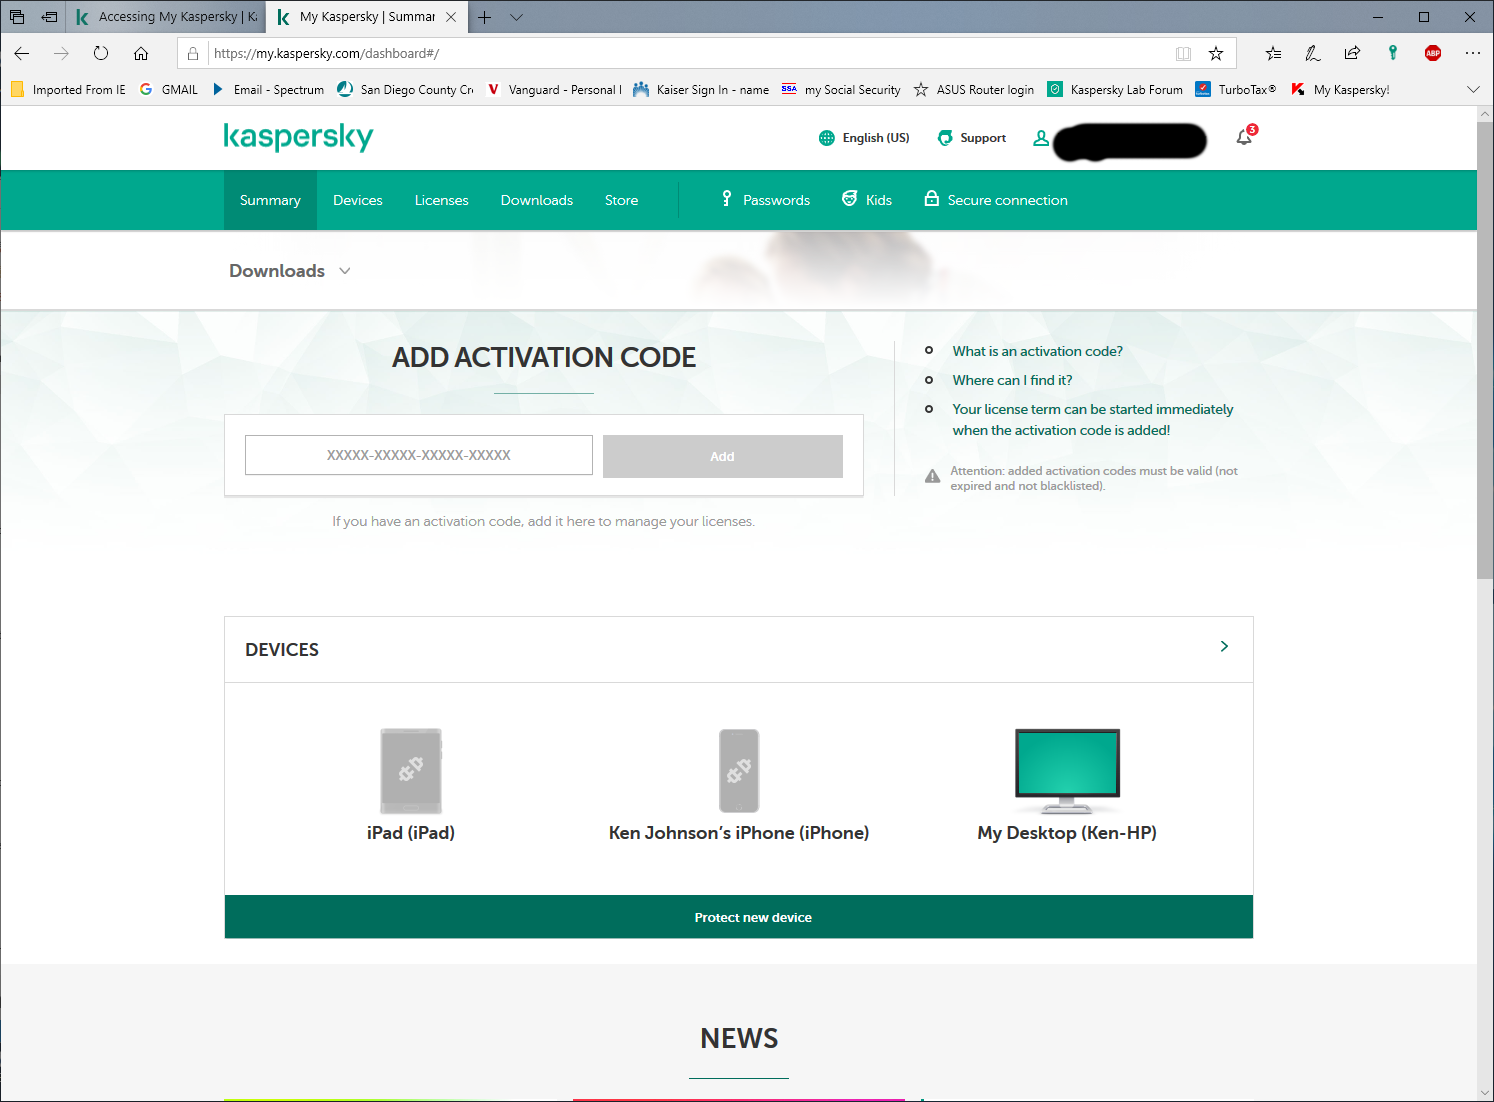This screenshot has height=1102, width=1494.
Task: Open Kaiser Sign In bookmark
Action: pos(701,89)
